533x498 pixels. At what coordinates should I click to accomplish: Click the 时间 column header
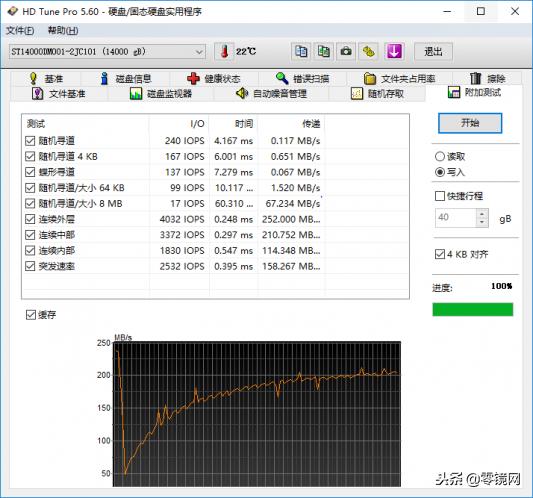click(x=233, y=124)
